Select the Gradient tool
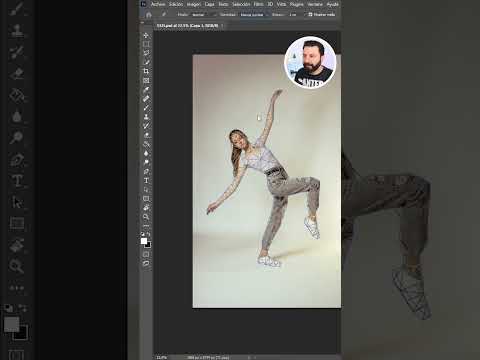 (146, 144)
